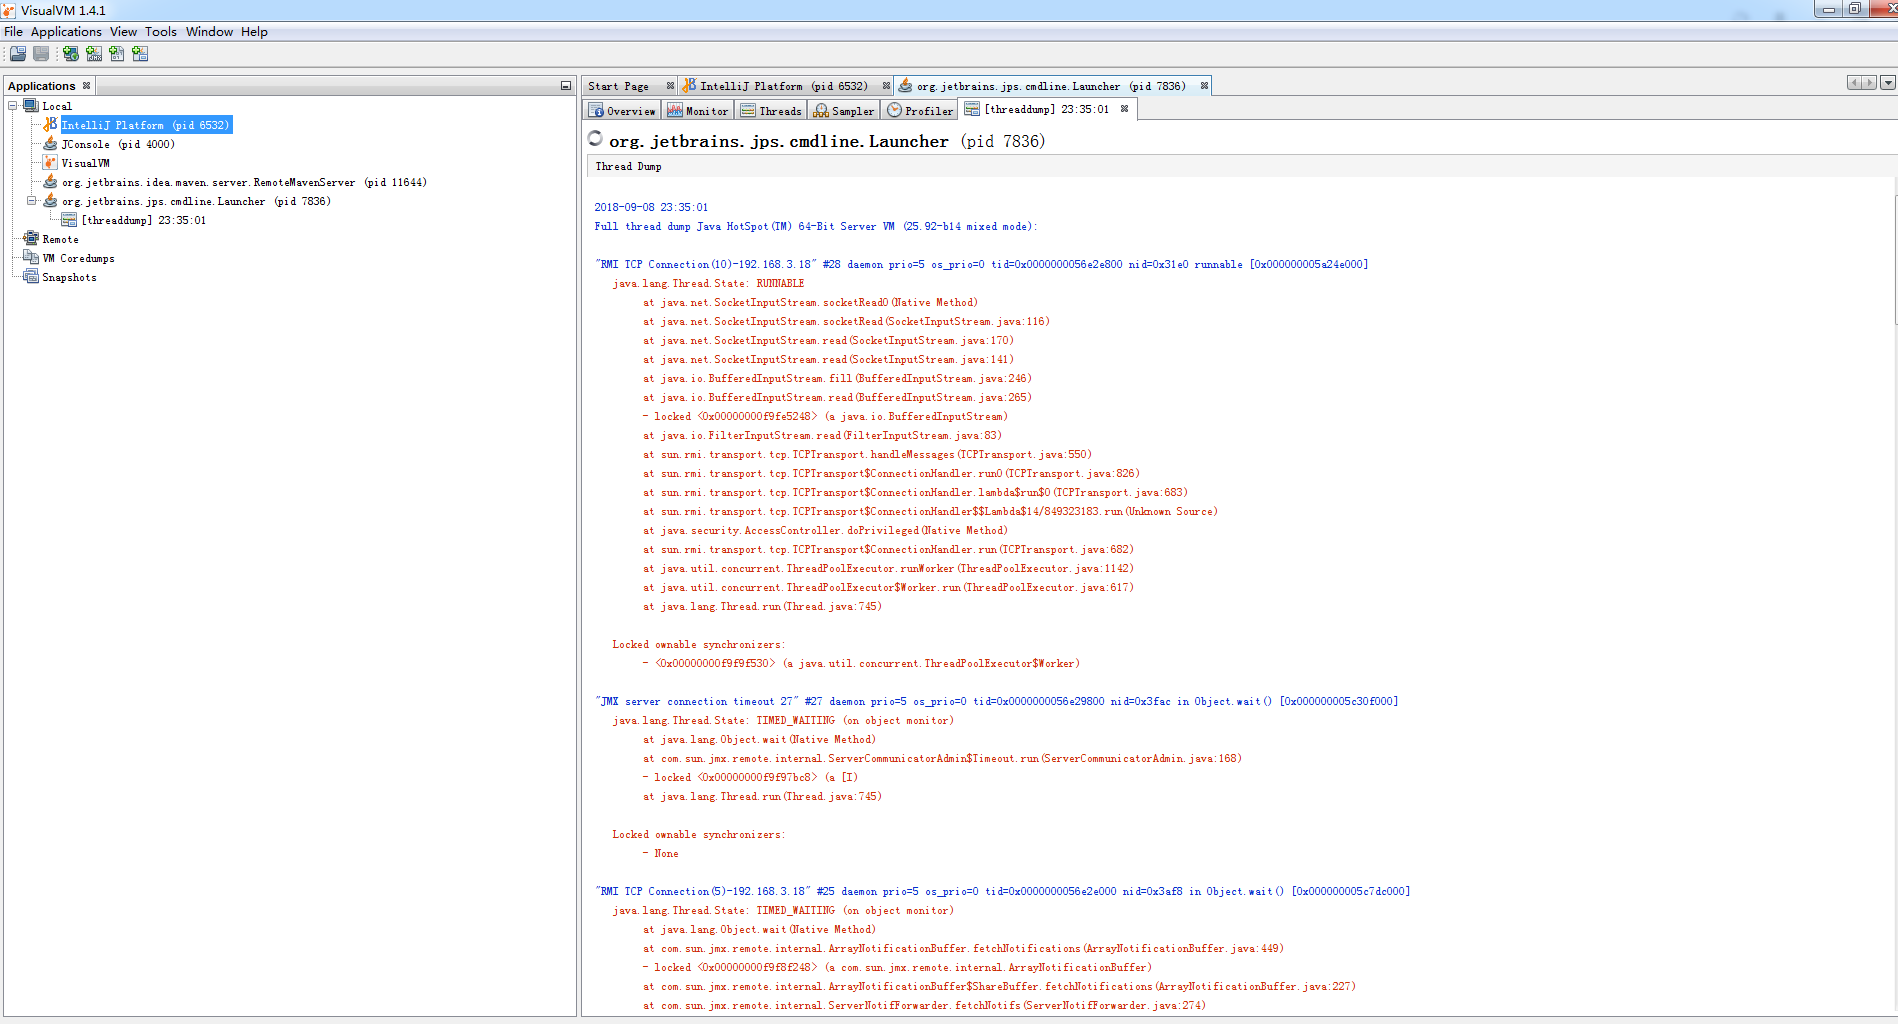The image size is (1898, 1024).
Task: Open the Window menu
Action: [209, 32]
